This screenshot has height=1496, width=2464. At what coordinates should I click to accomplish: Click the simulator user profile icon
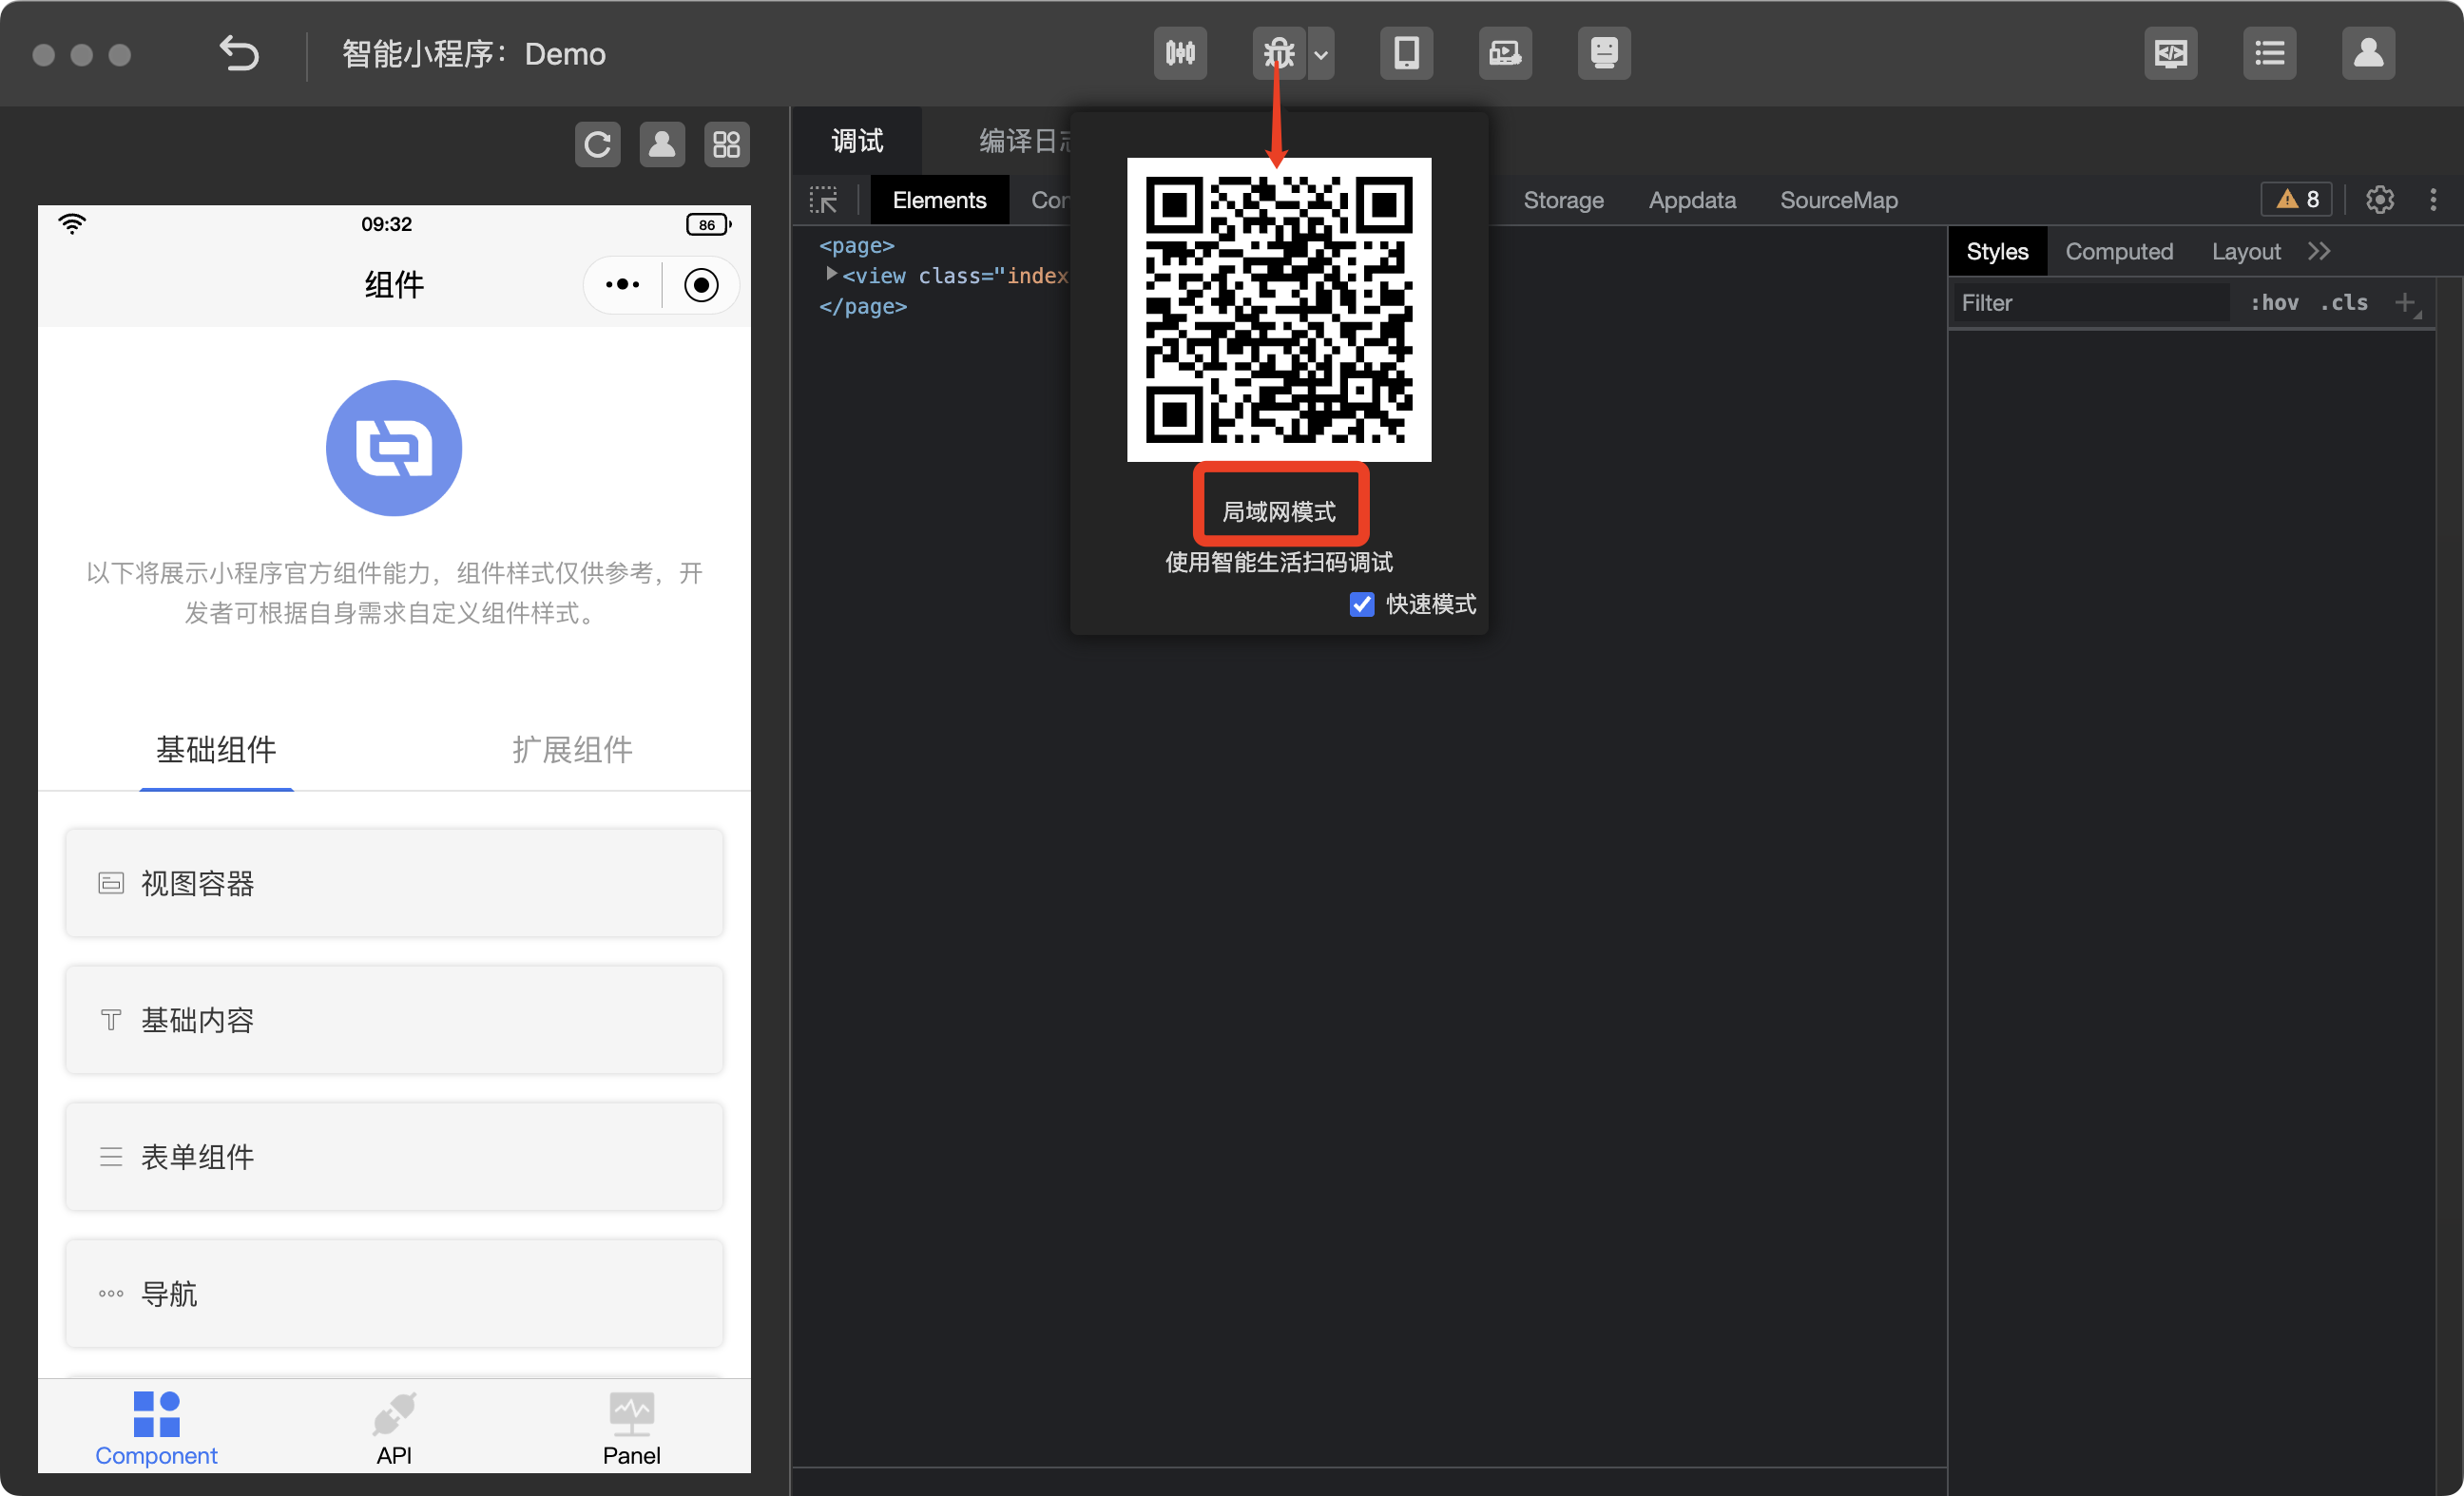tap(662, 145)
